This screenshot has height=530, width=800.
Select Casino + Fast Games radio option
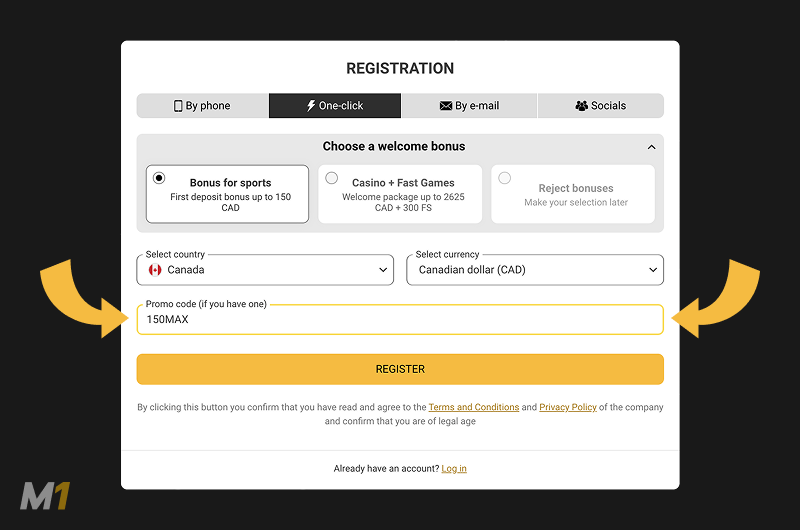click(x=331, y=178)
